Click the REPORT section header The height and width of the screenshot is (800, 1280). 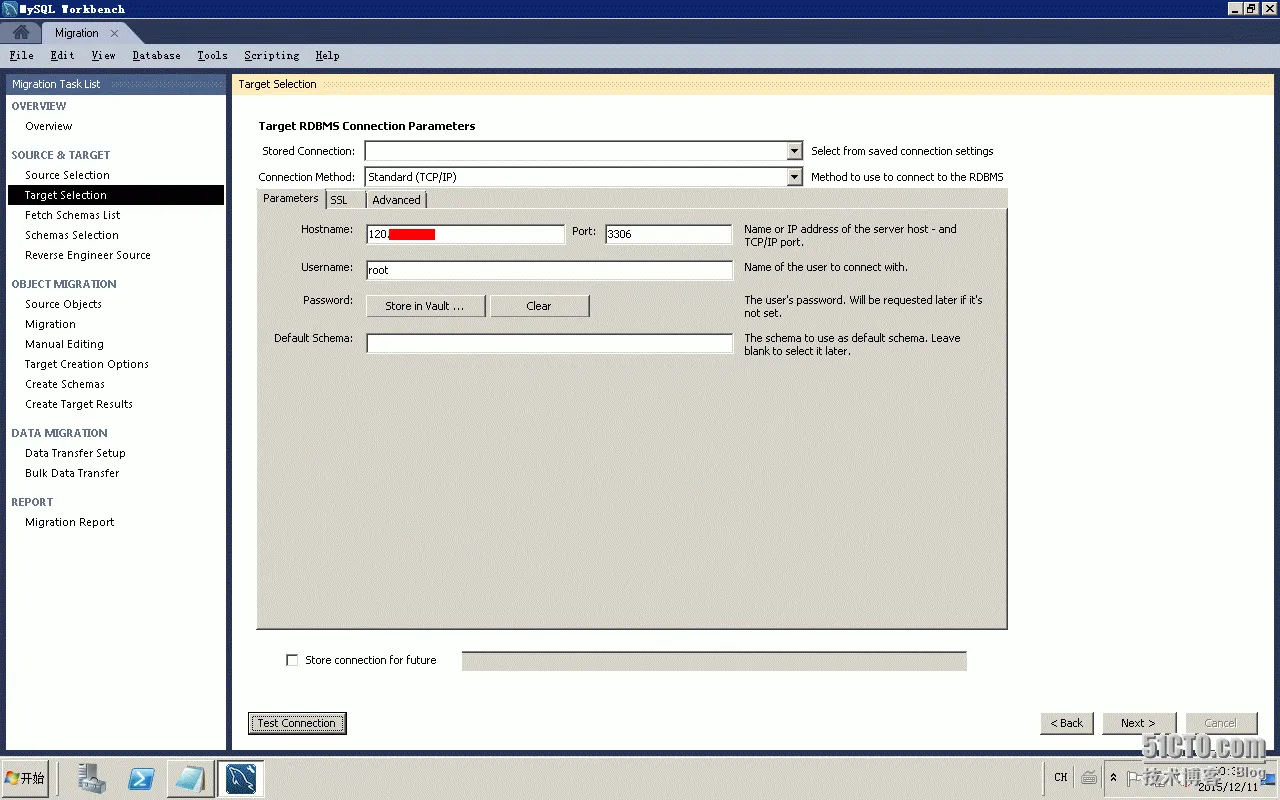(32, 502)
